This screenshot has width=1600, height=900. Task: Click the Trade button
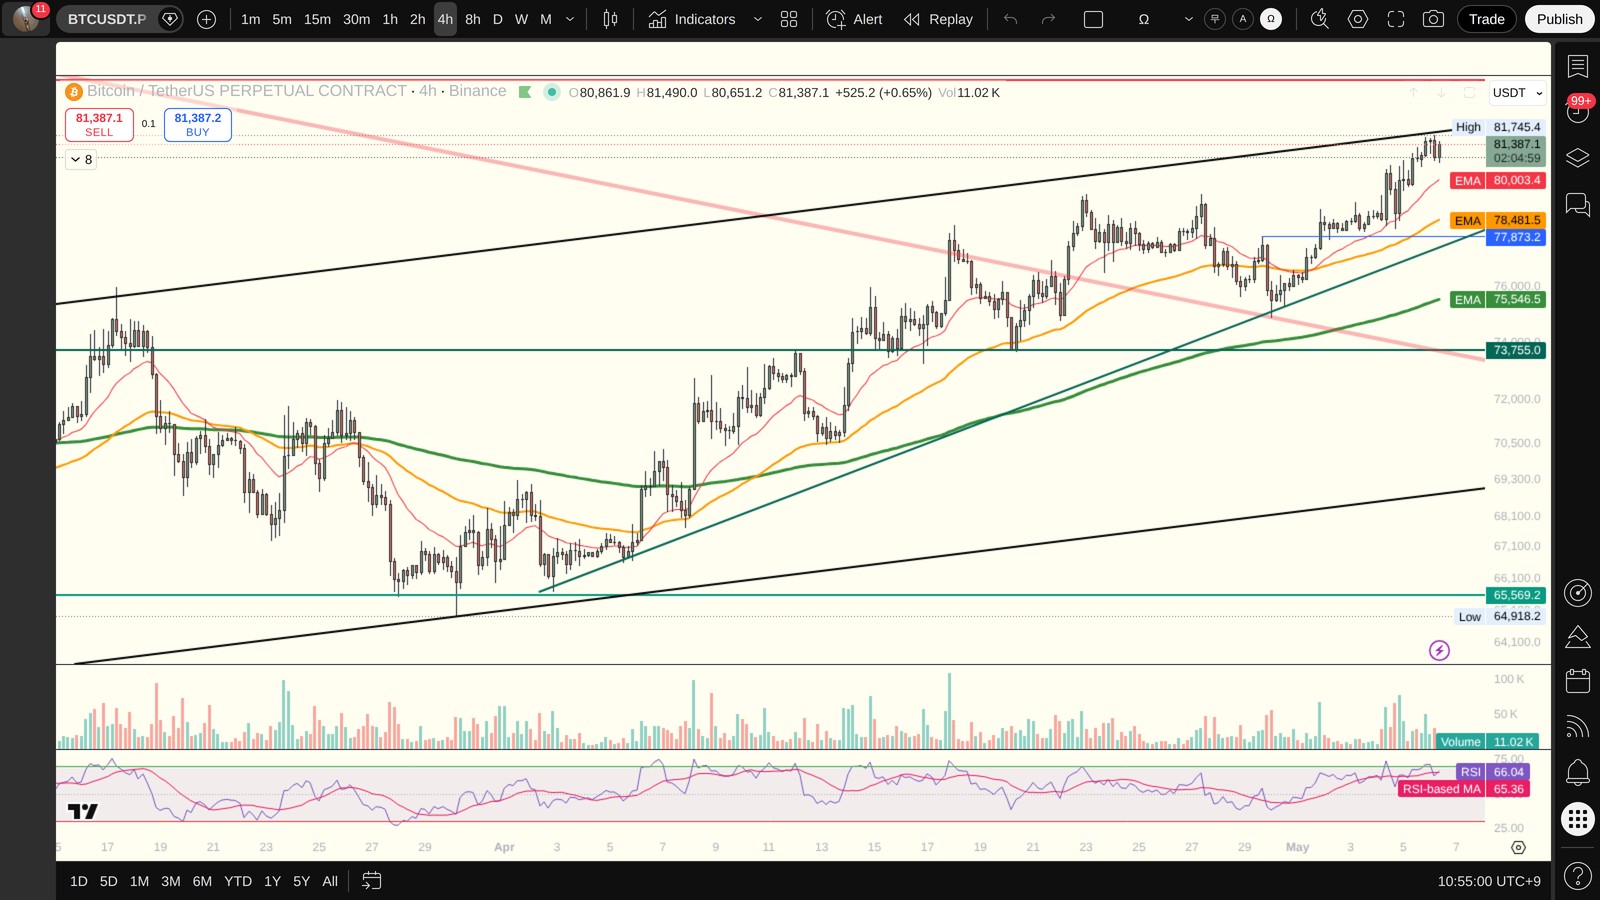click(x=1486, y=19)
